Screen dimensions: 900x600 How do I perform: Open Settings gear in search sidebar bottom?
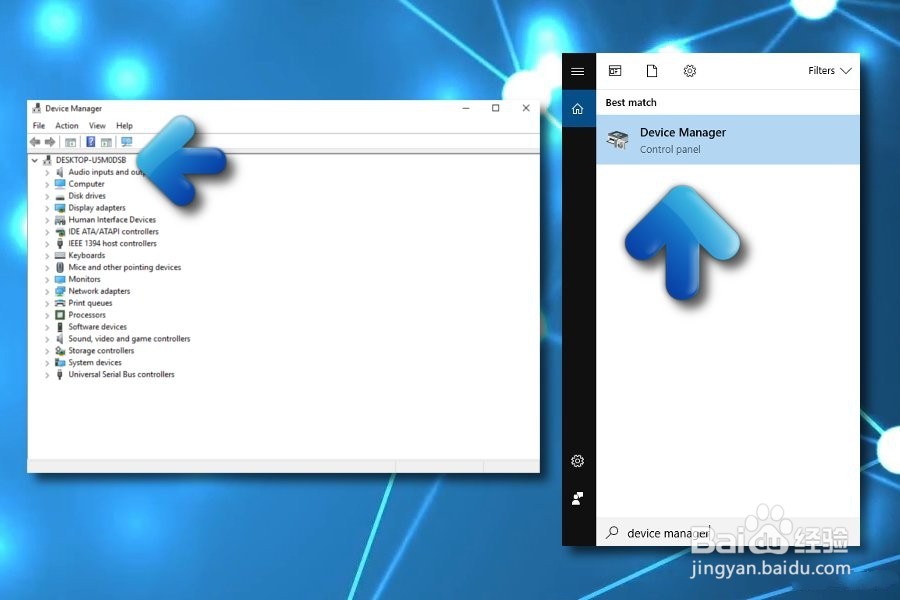click(578, 461)
